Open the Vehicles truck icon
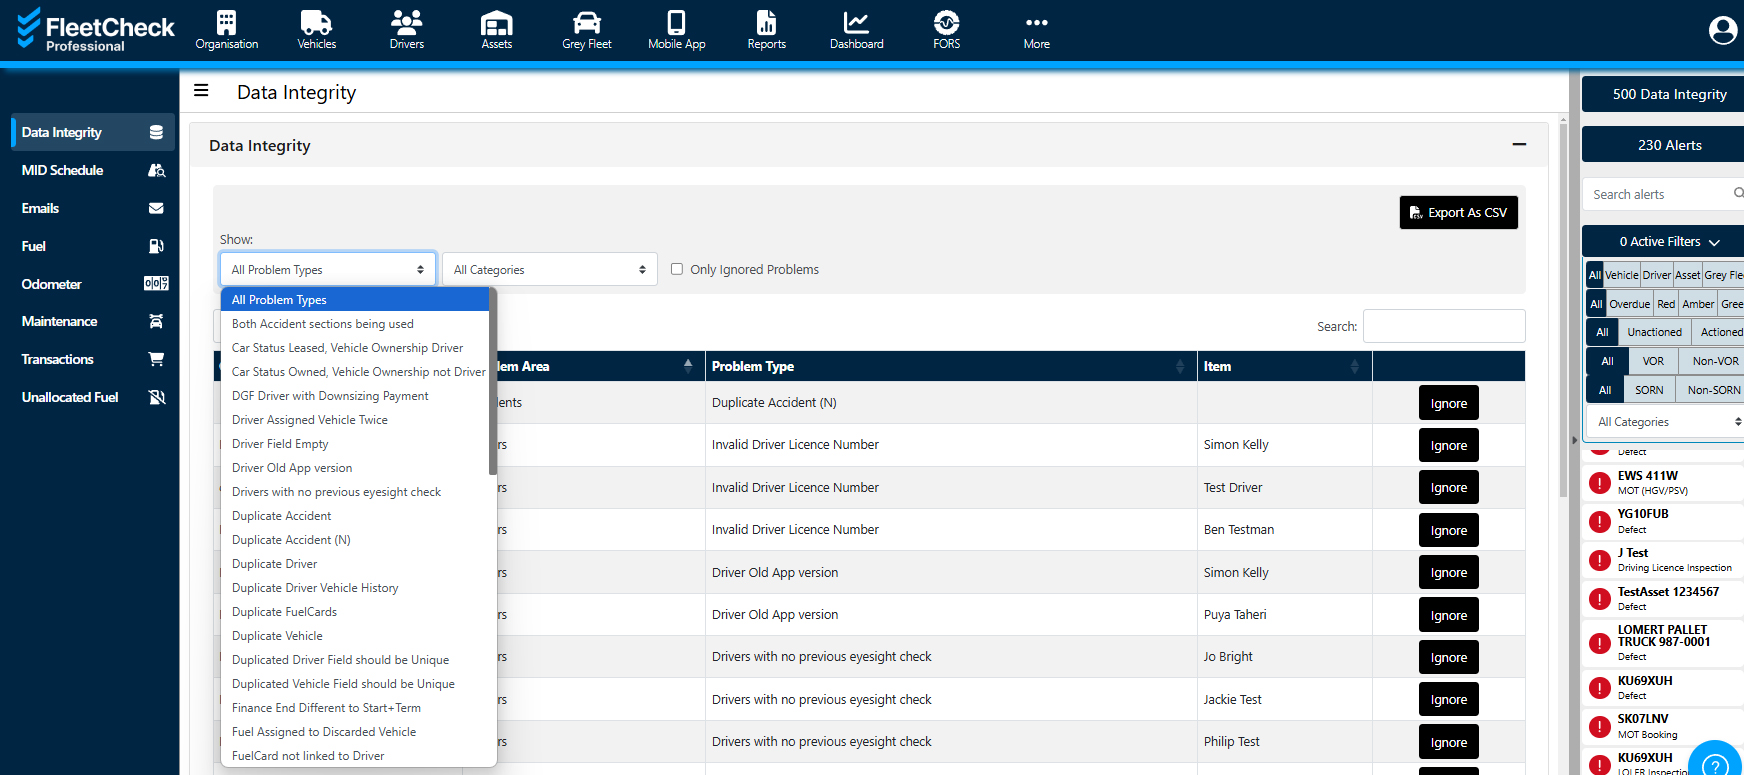Image resolution: width=1744 pixels, height=775 pixels. (316, 22)
